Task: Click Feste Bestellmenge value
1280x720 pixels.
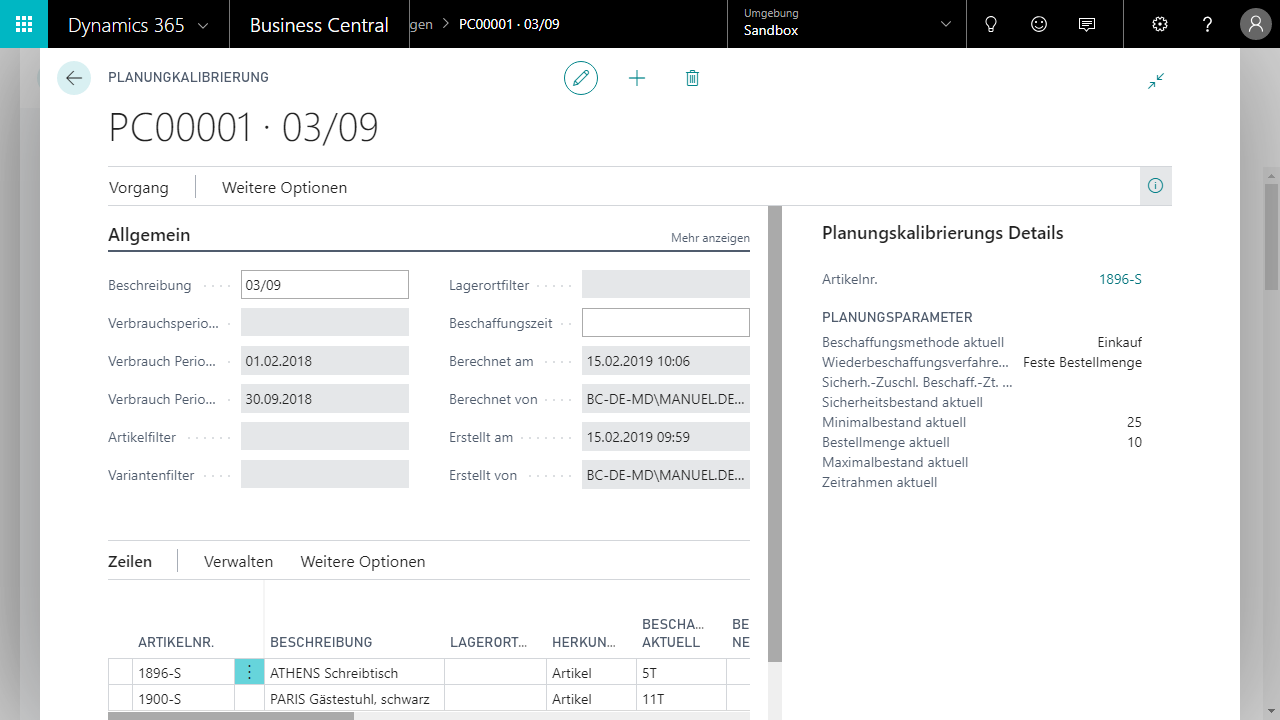Action: pyautogui.click(x=1082, y=362)
